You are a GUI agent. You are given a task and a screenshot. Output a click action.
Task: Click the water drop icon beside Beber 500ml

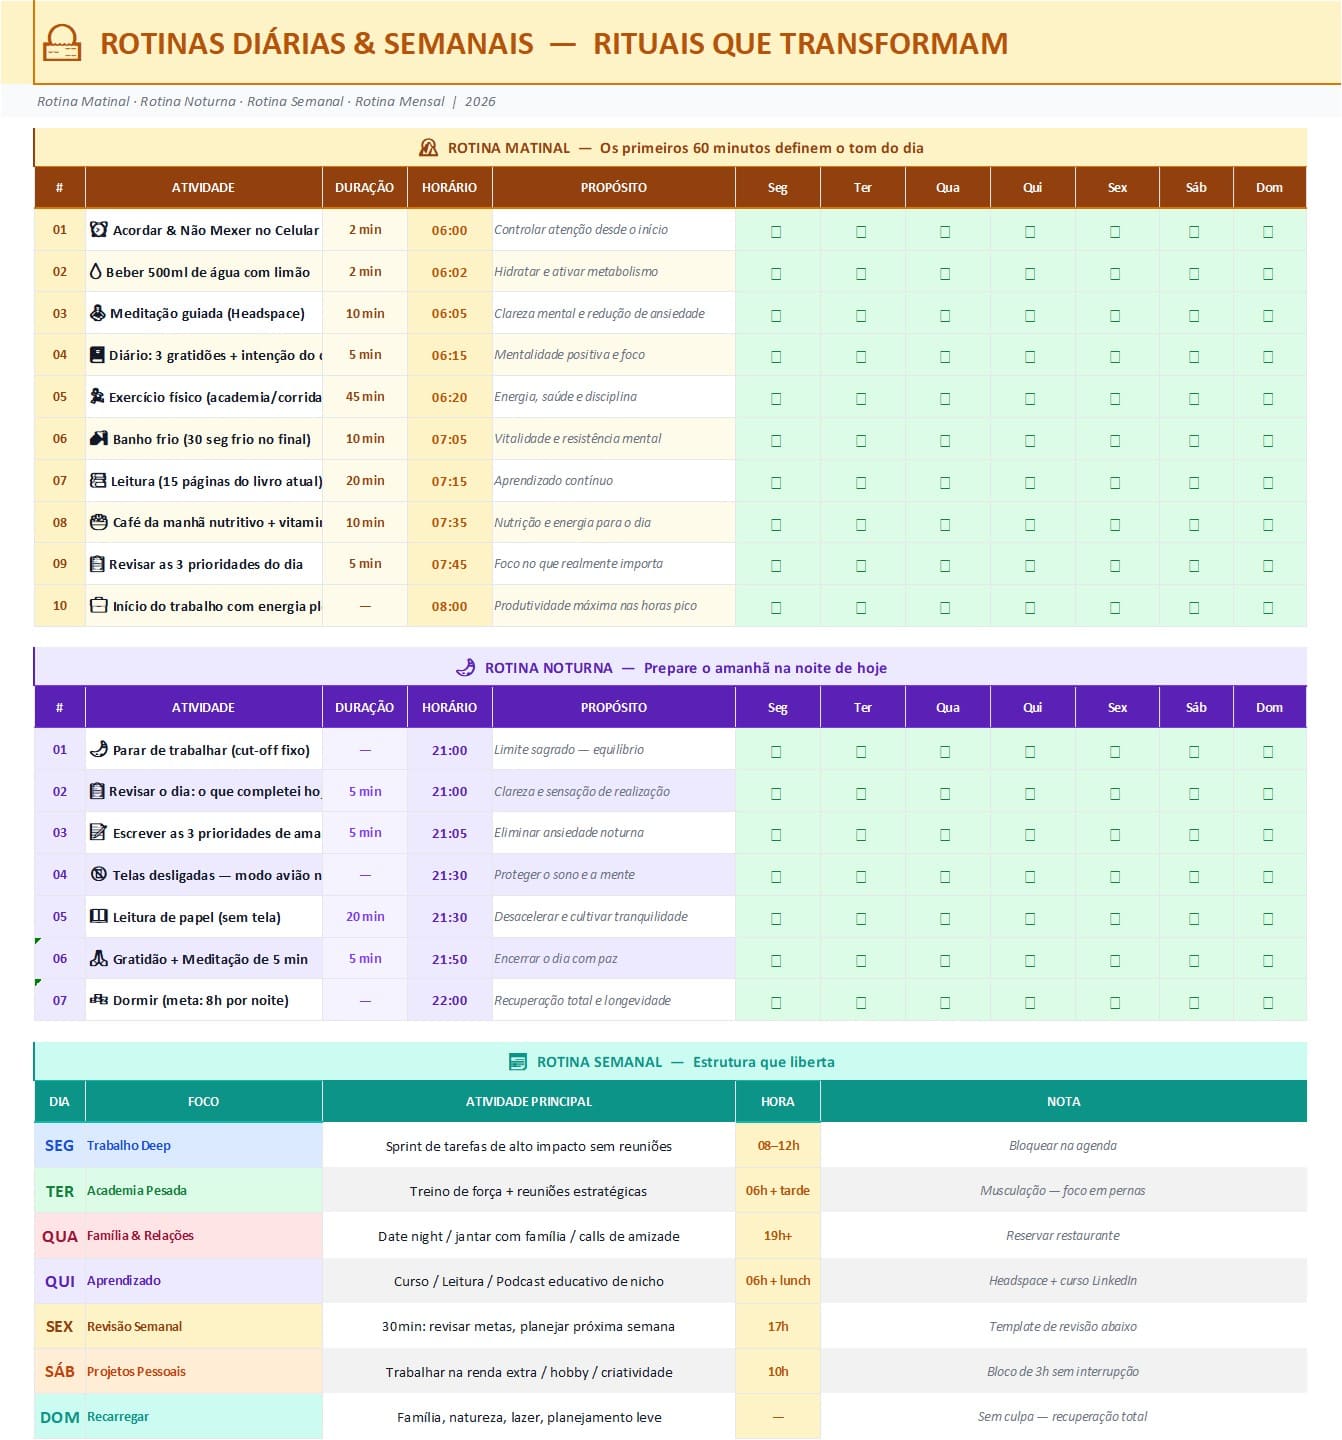click(96, 271)
